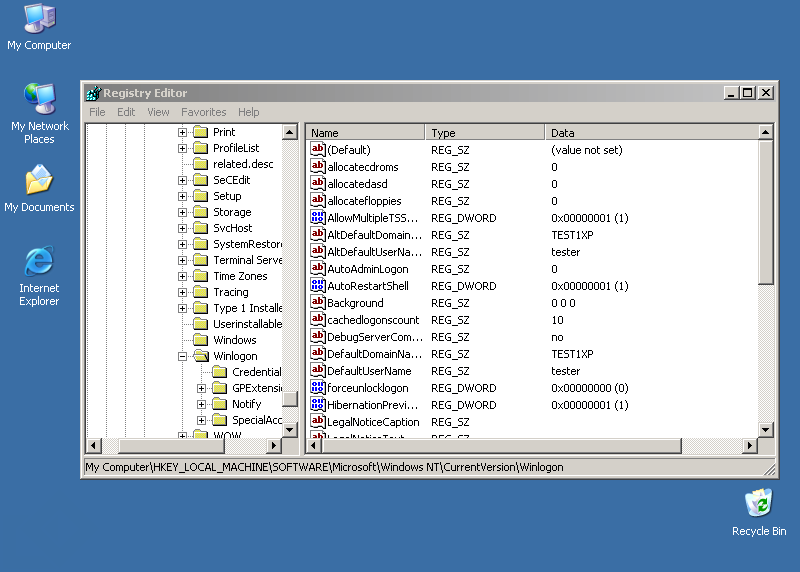Click the allocatedasd string value icon
Viewport: 800px width, 572px height.
pyautogui.click(x=317, y=183)
